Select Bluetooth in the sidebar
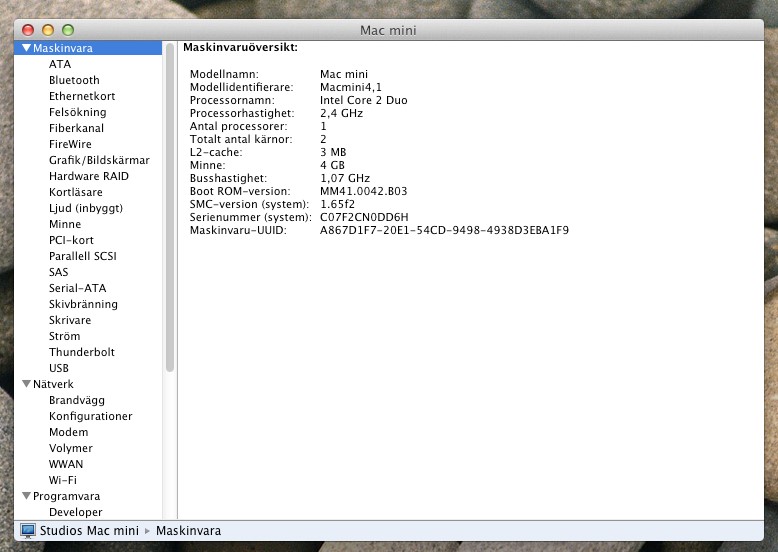778x552 pixels. click(74, 80)
